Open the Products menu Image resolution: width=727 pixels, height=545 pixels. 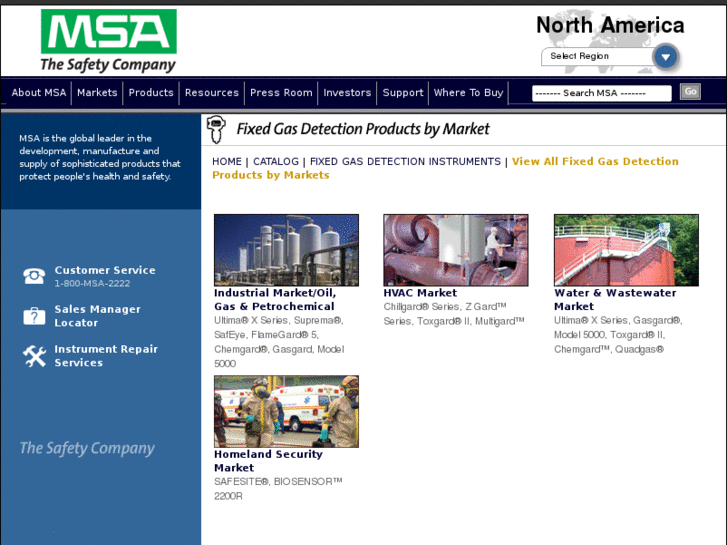pyautogui.click(x=151, y=93)
